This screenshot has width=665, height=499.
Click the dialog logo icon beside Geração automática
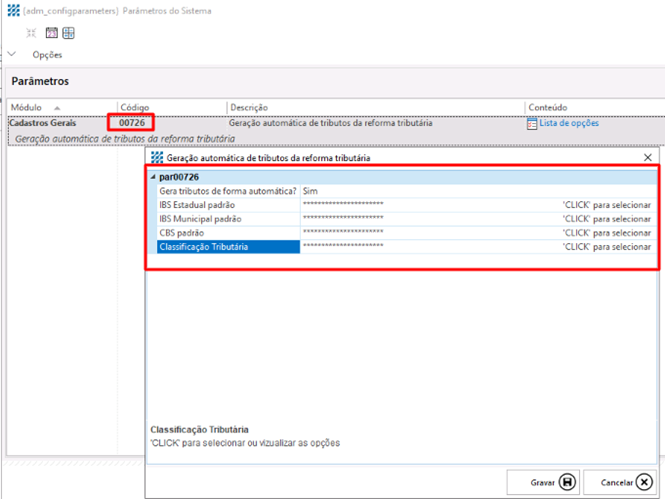pos(157,158)
